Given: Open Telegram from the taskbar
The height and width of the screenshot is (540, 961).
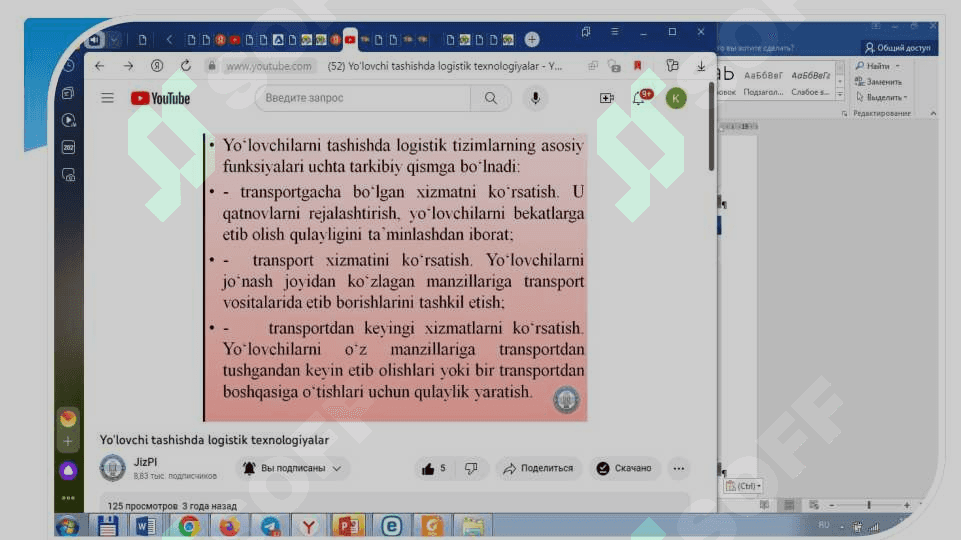Looking at the screenshot, I should 270,527.
